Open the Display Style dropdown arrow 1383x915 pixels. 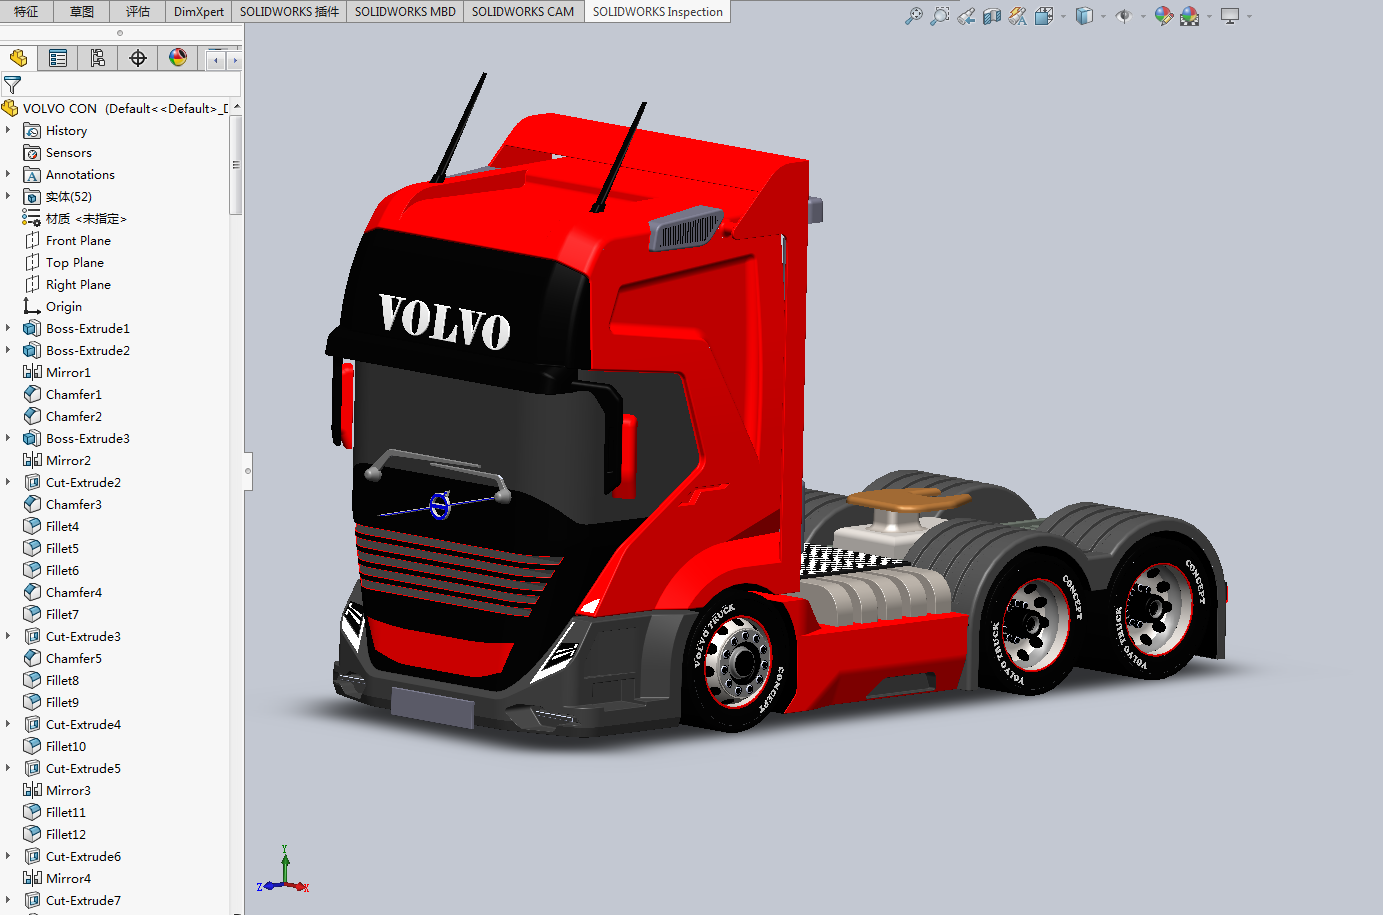click(x=1103, y=16)
